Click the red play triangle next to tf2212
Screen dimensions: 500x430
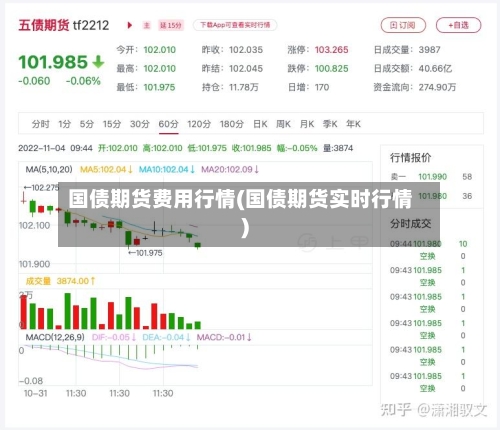130,25
